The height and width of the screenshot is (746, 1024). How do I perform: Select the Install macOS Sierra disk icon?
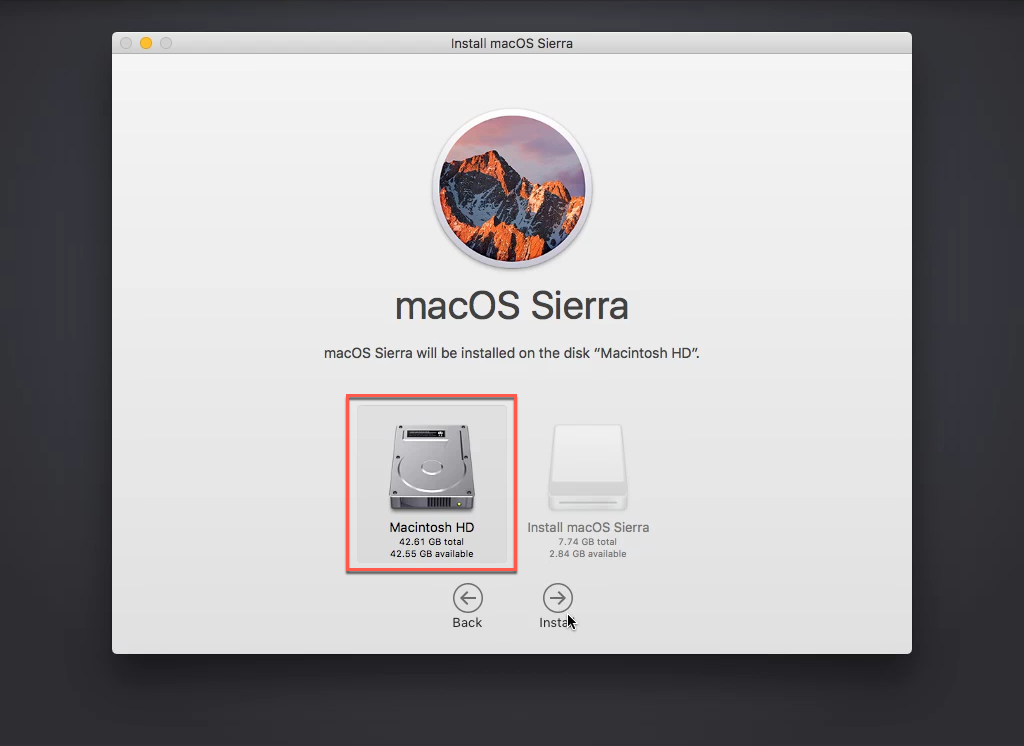(588, 467)
